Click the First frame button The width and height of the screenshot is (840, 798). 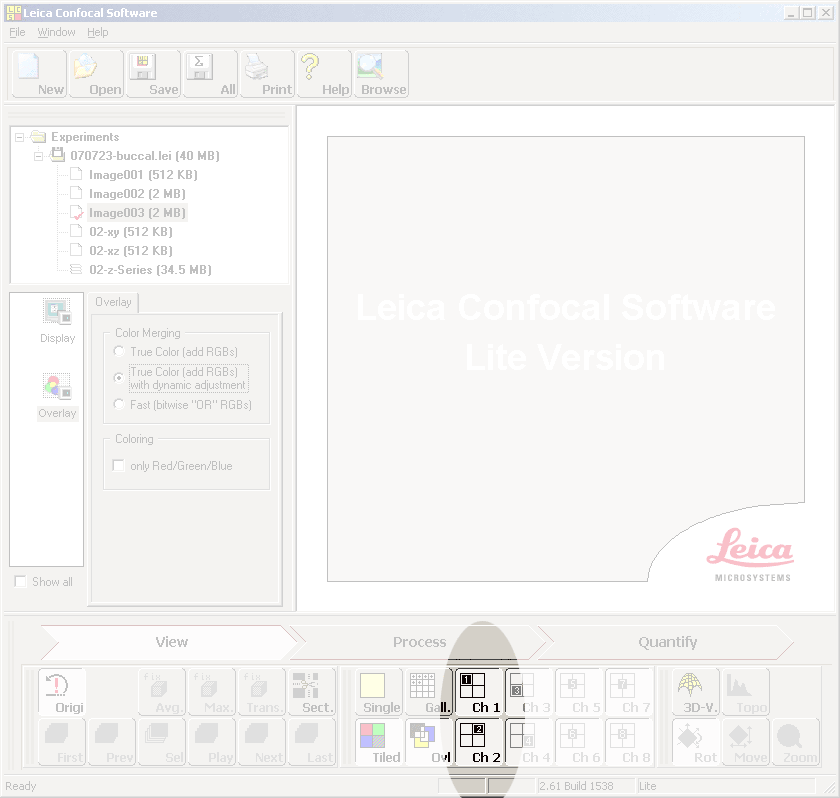coord(62,742)
